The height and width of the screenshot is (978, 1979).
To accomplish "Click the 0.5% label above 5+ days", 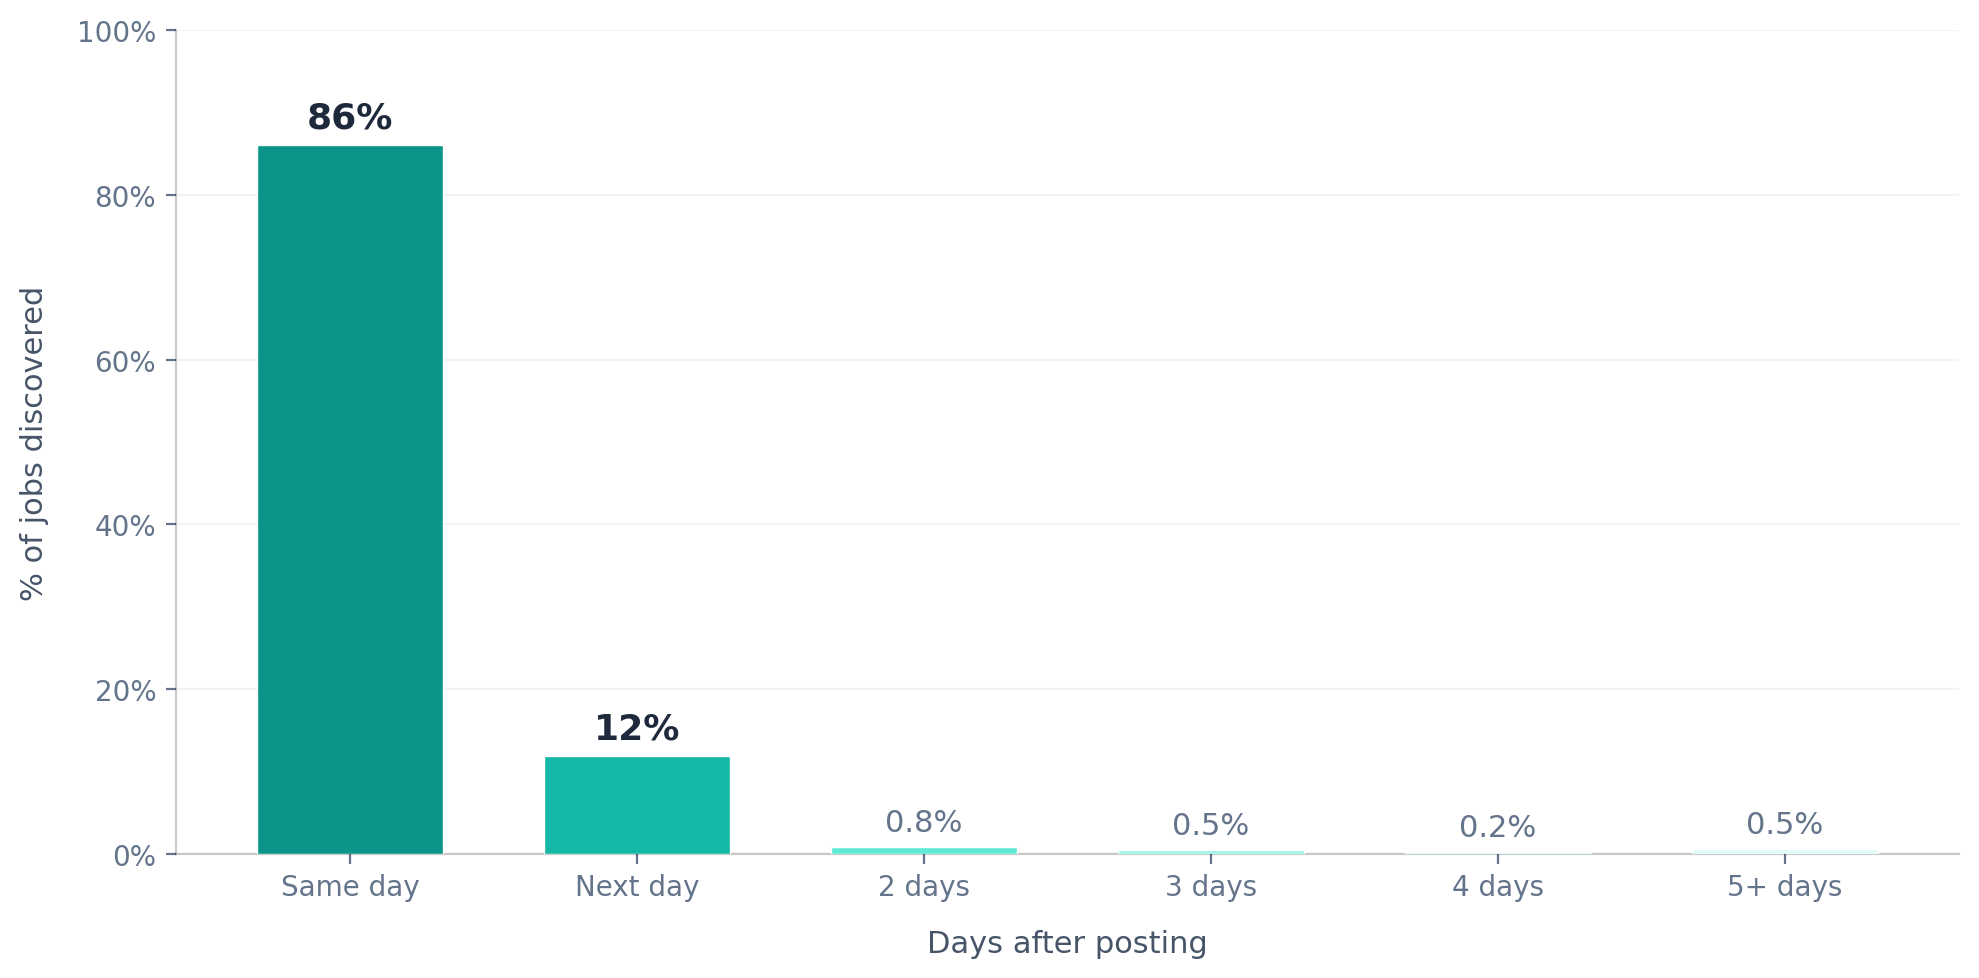I will (x=1784, y=824).
